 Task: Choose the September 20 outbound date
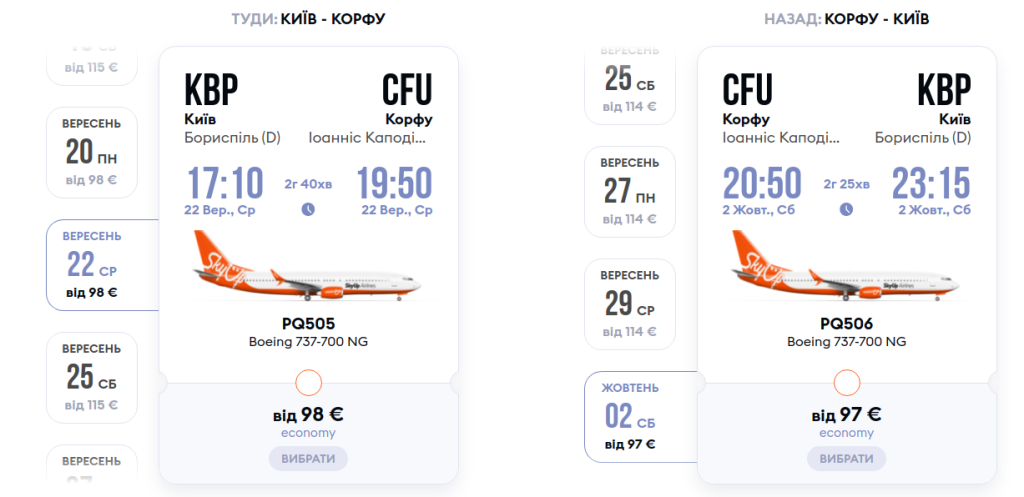point(92,152)
